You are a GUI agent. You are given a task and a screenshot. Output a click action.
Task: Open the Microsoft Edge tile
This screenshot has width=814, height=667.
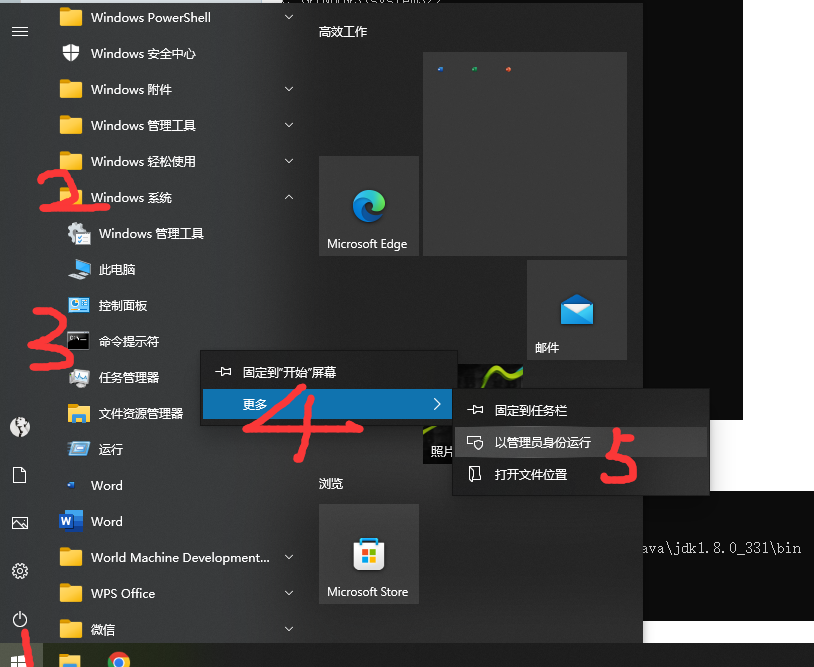tap(369, 206)
